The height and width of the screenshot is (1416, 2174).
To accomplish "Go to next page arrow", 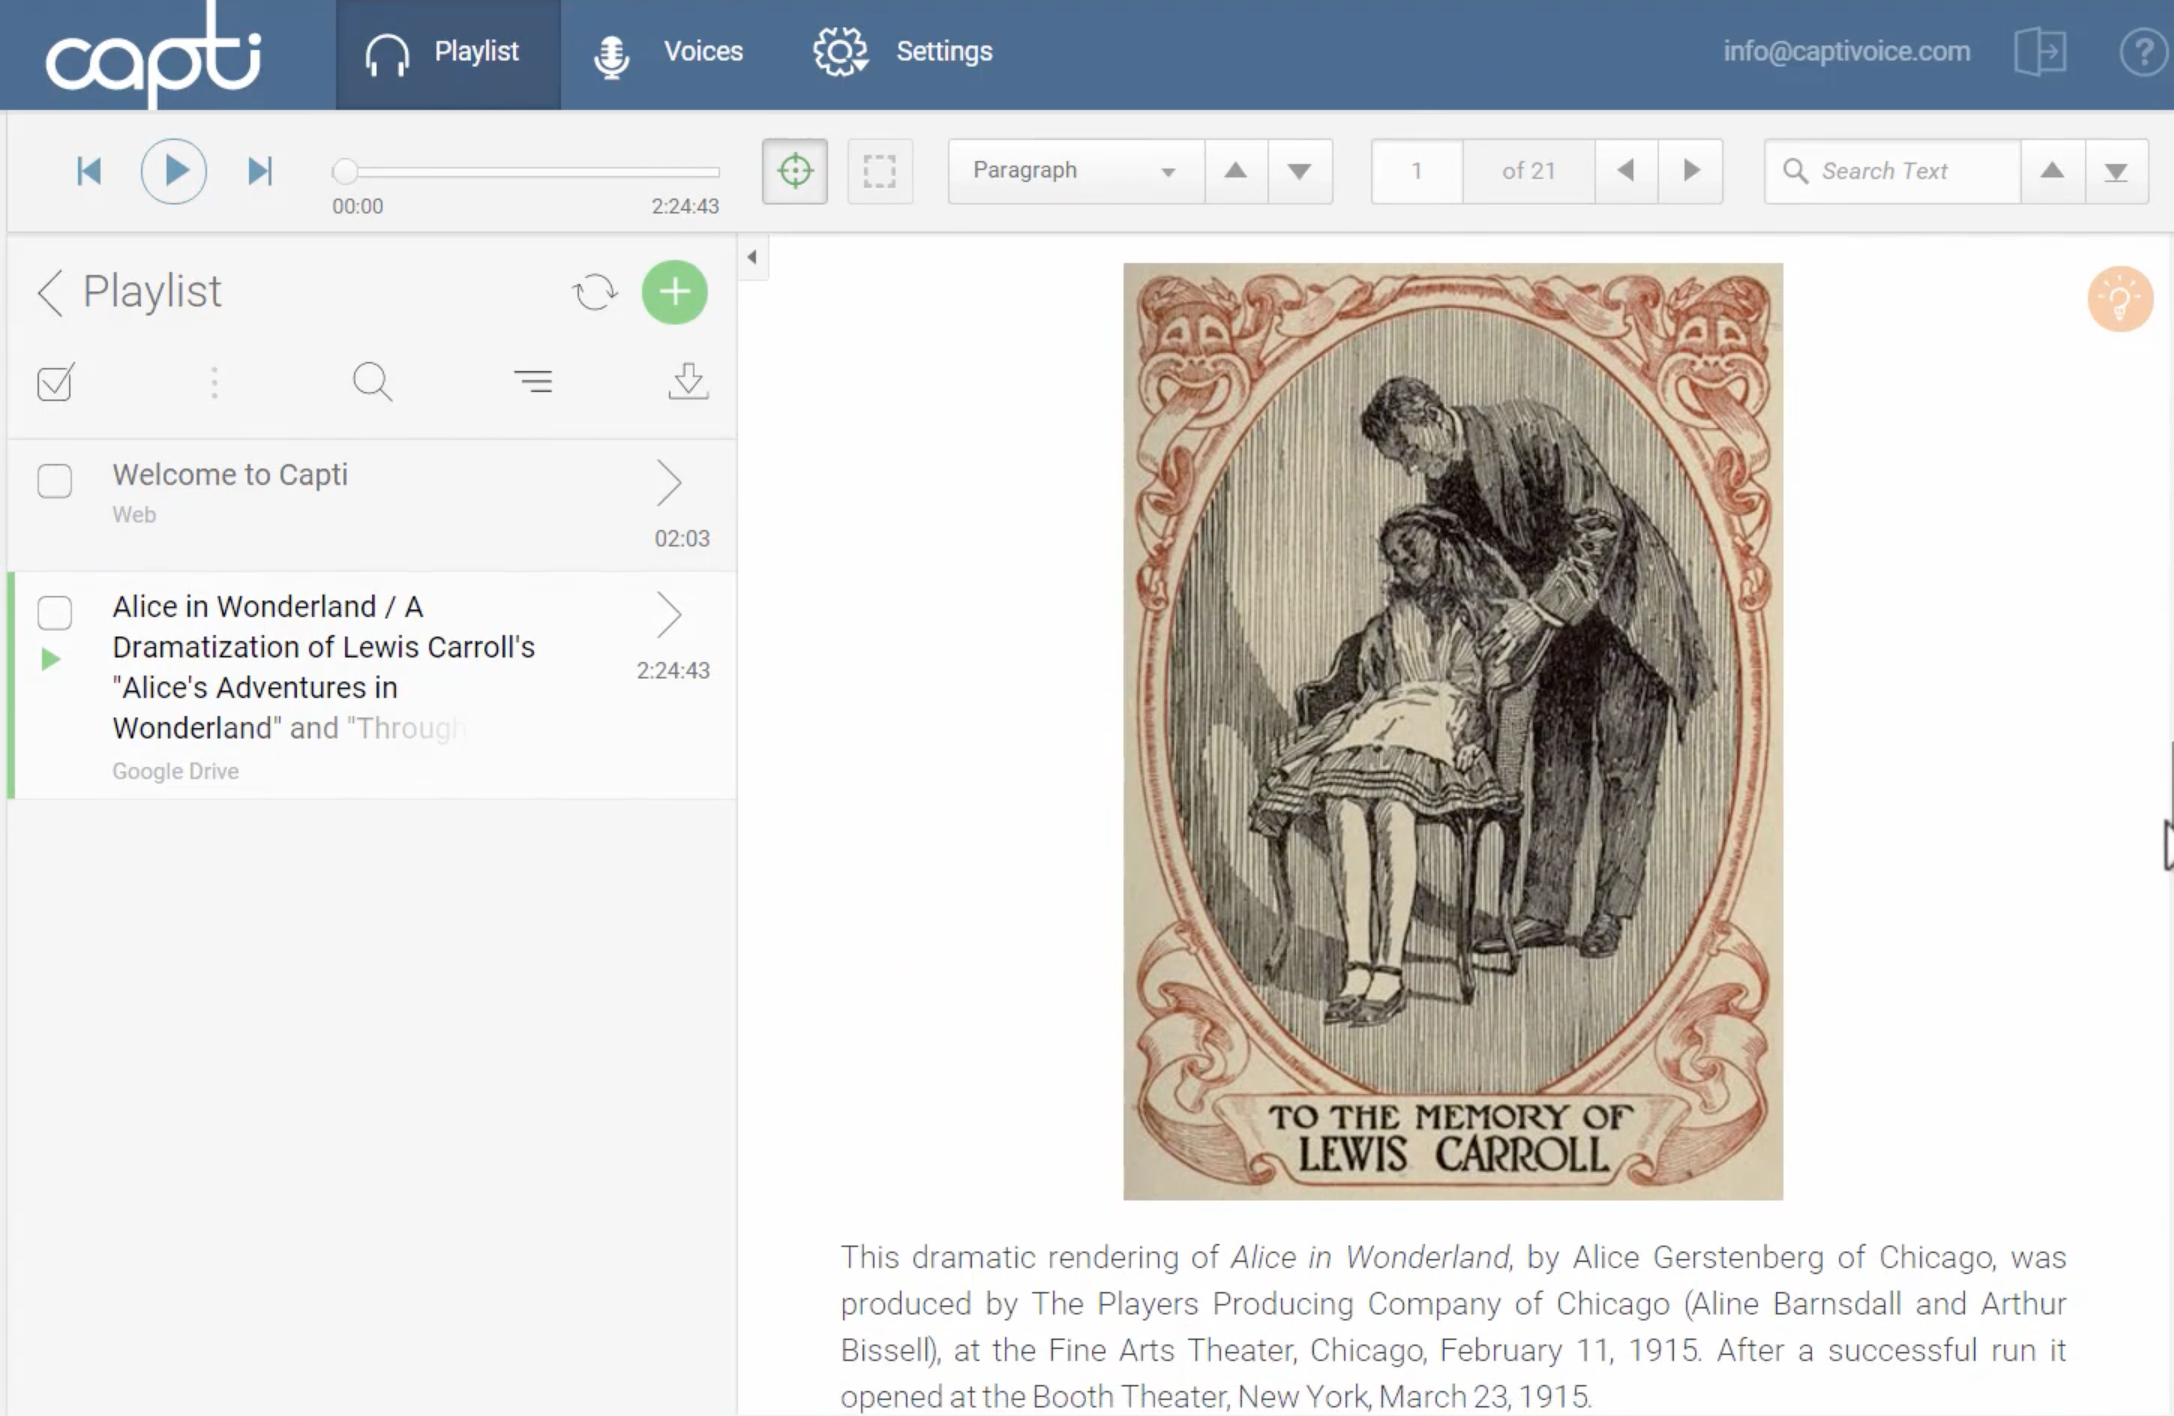I will pos(1691,171).
